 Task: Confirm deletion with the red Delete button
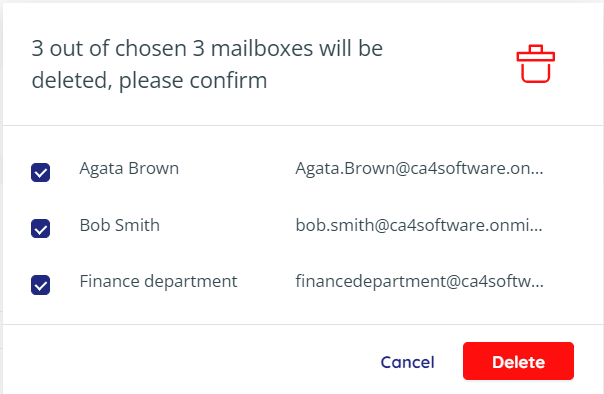[x=518, y=361]
